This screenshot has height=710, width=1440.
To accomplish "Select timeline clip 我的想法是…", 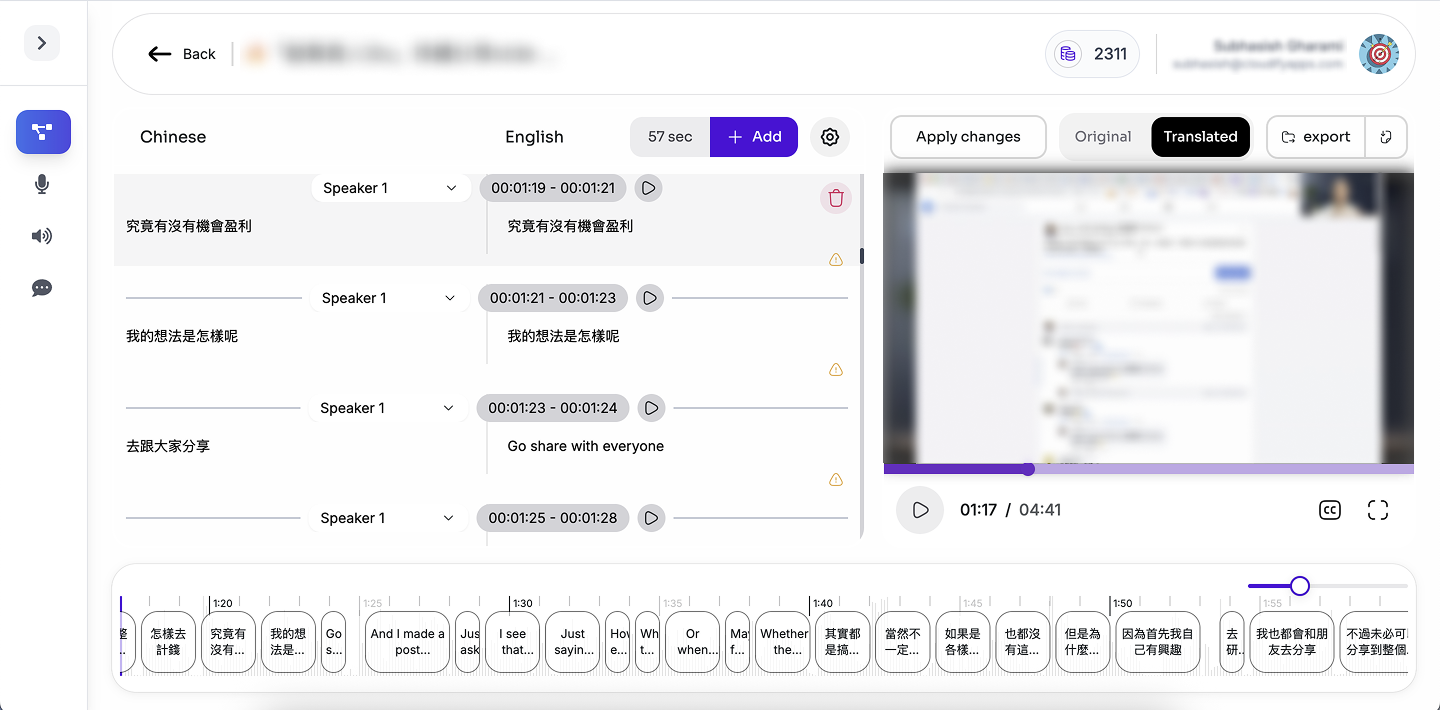I will click(288, 642).
